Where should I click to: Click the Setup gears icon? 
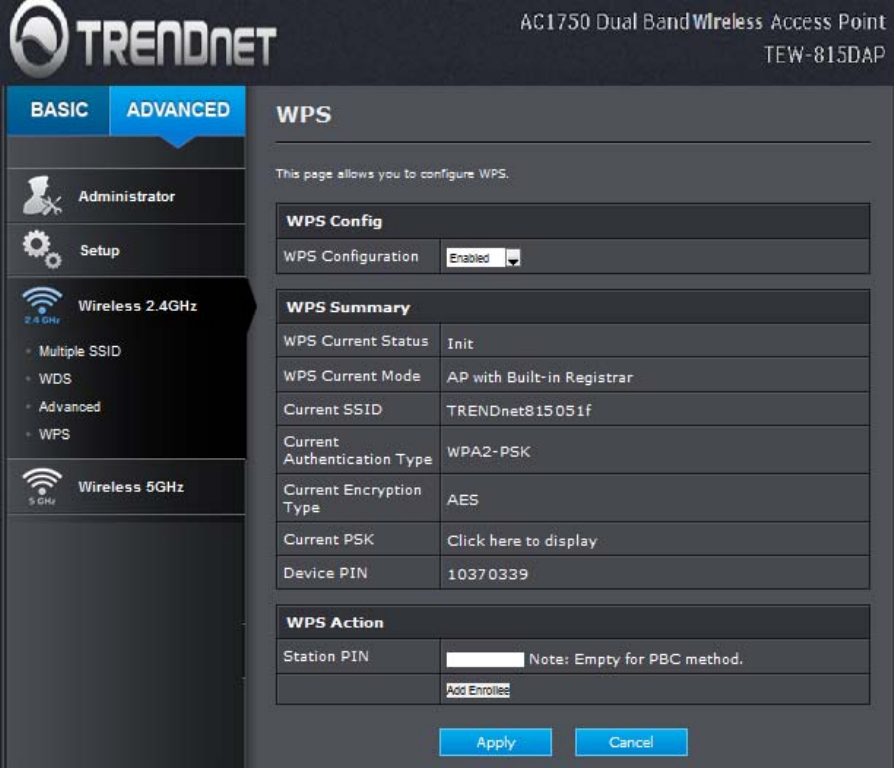pyautogui.click(x=42, y=249)
